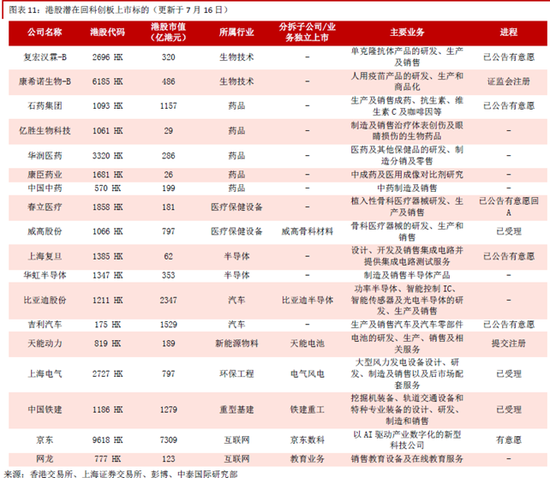The image size is (550, 478).
Task: Select the 康臣药业 company name cell
Action: [45, 175]
